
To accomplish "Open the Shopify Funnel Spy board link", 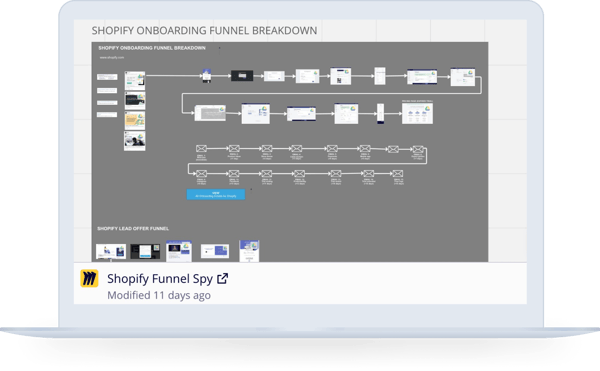I will 160,279.
